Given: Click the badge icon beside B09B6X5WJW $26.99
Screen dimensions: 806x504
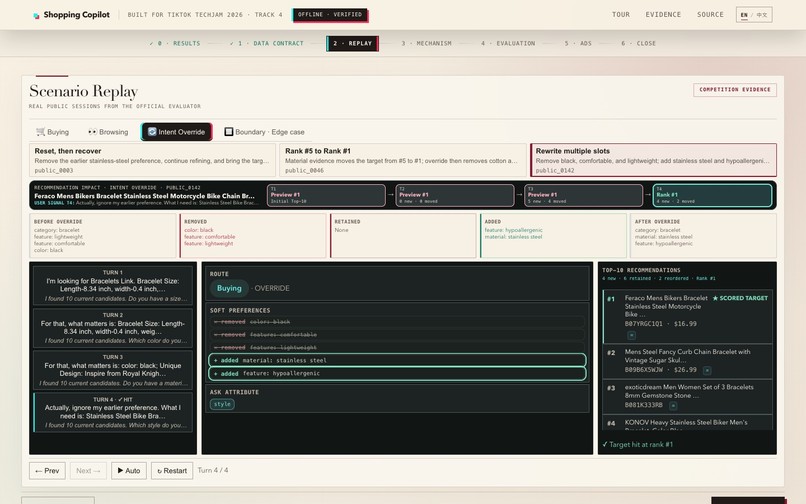Looking at the screenshot, I should pyautogui.click(x=707, y=370).
